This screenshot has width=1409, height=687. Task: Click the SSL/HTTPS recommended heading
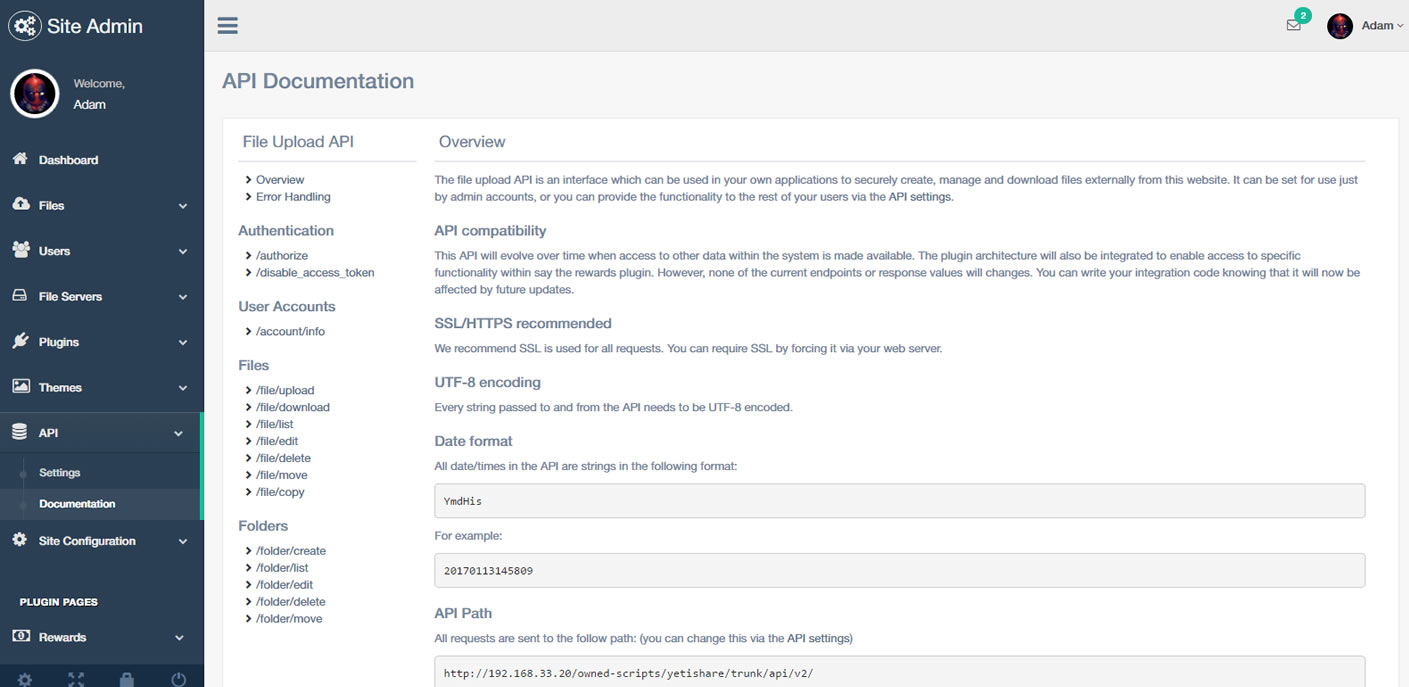tap(523, 323)
